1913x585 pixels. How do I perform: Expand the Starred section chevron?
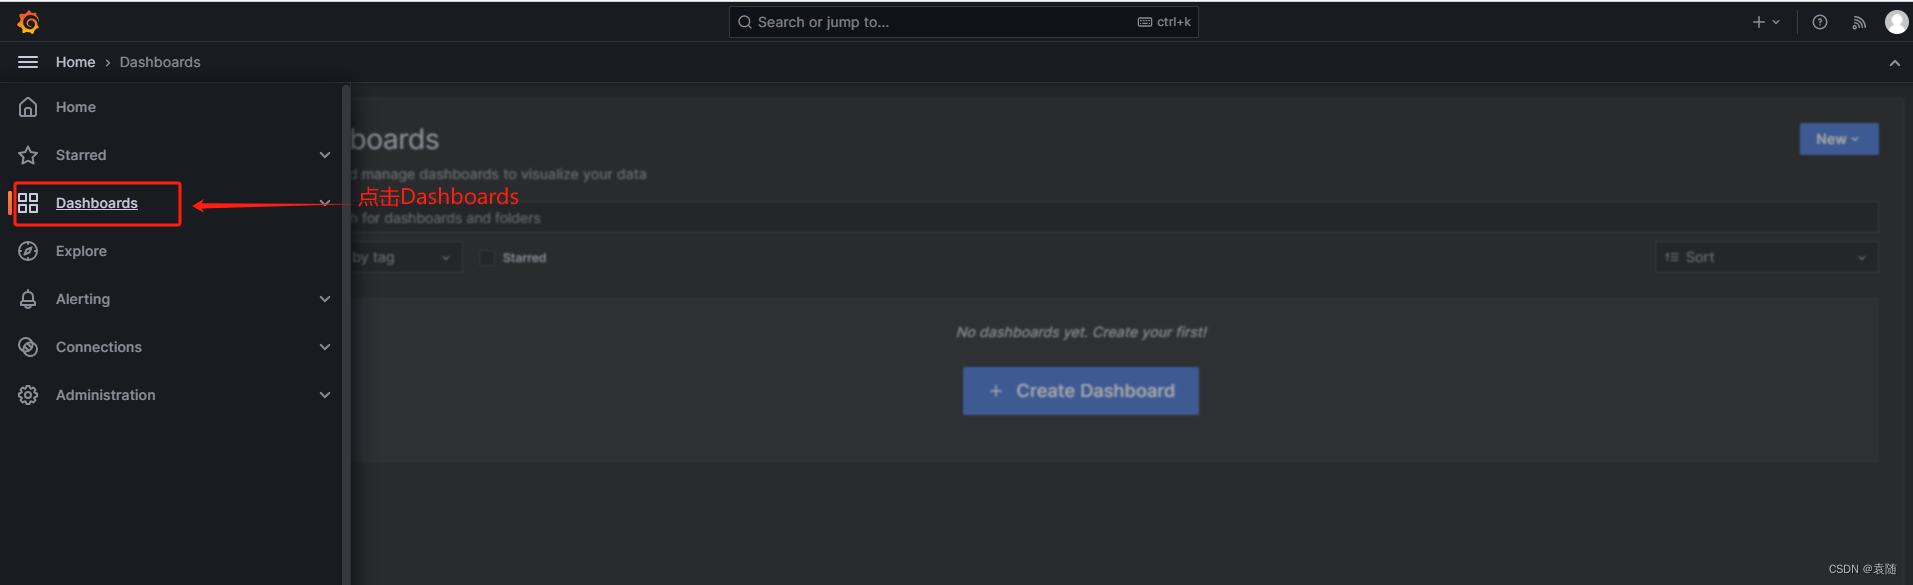point(325,155)
